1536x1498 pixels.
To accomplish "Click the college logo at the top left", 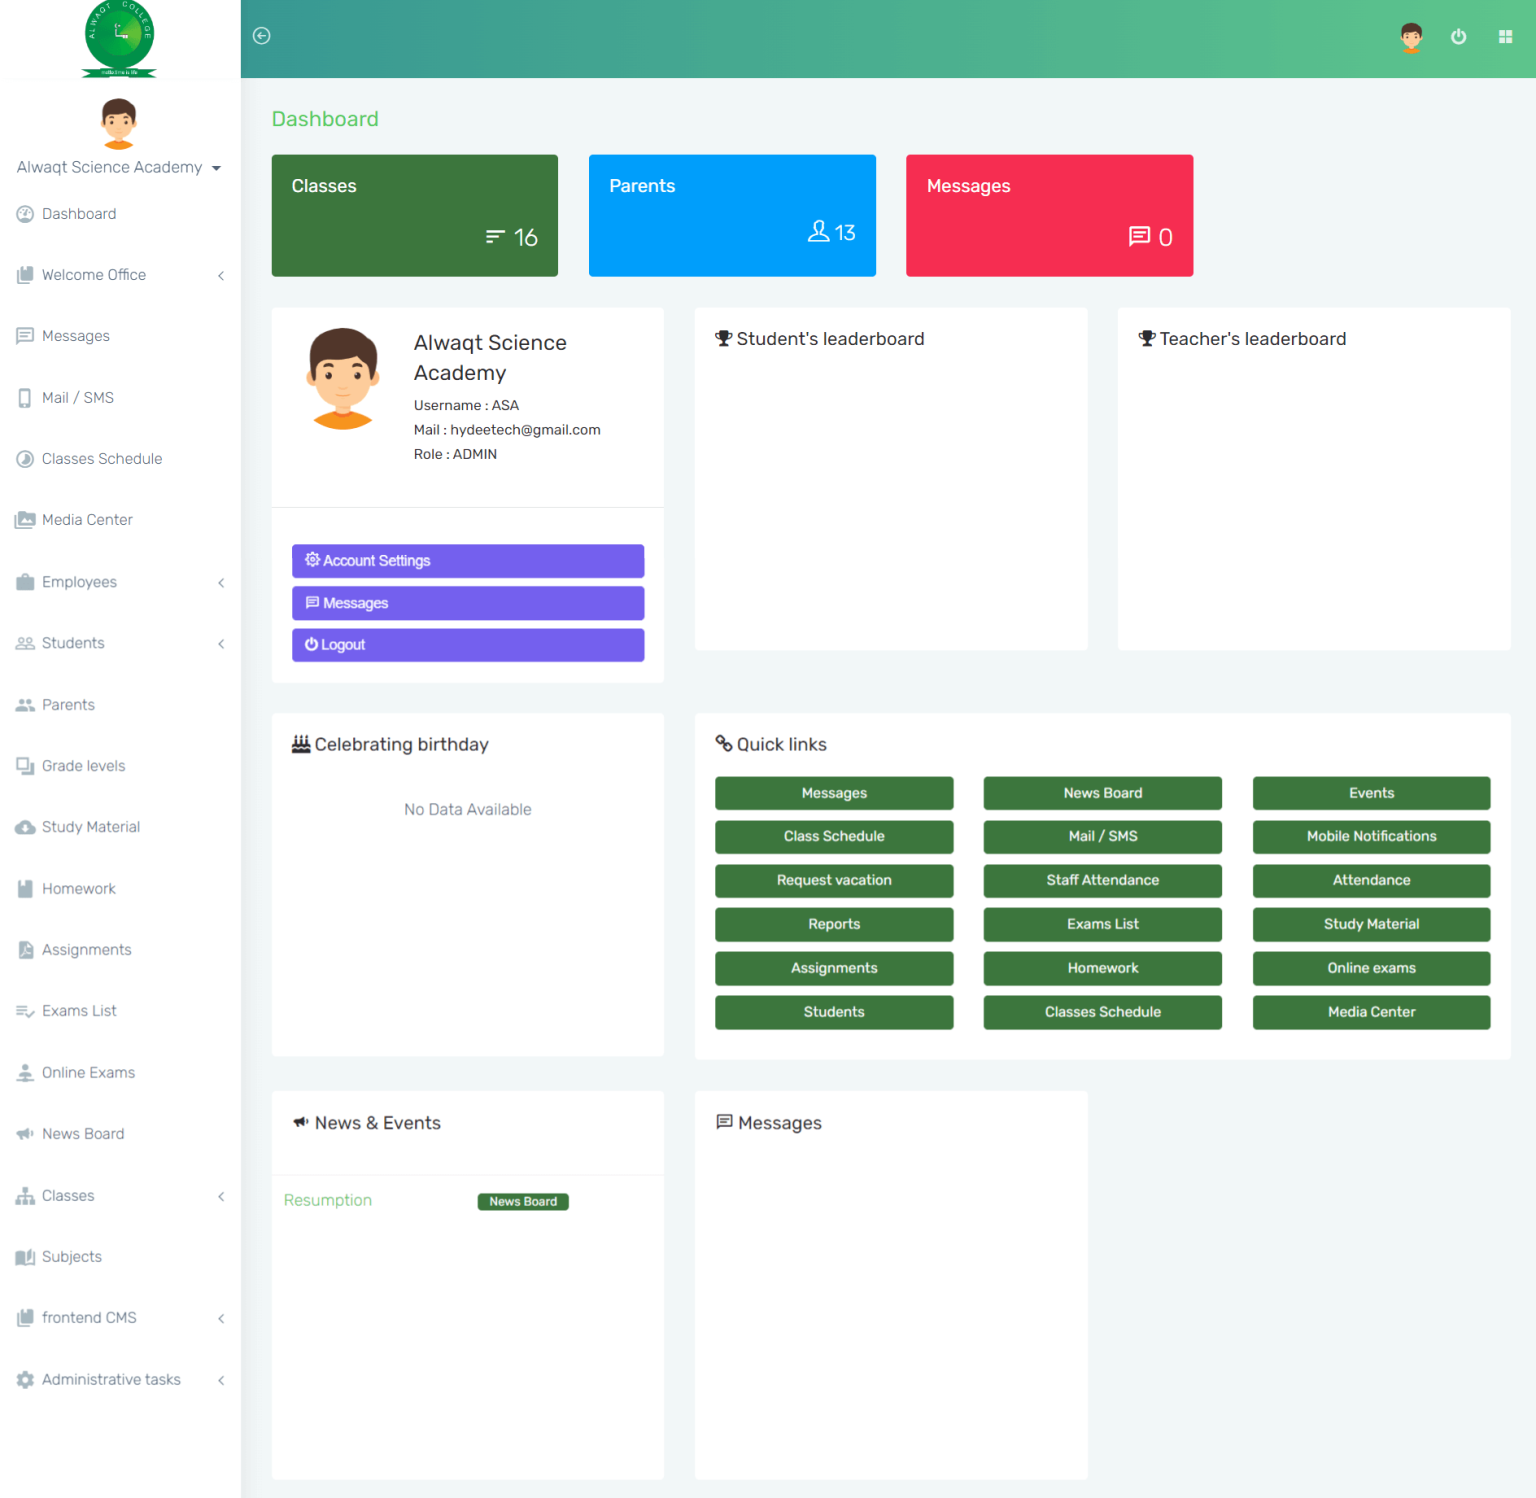I will pos(118,38).
